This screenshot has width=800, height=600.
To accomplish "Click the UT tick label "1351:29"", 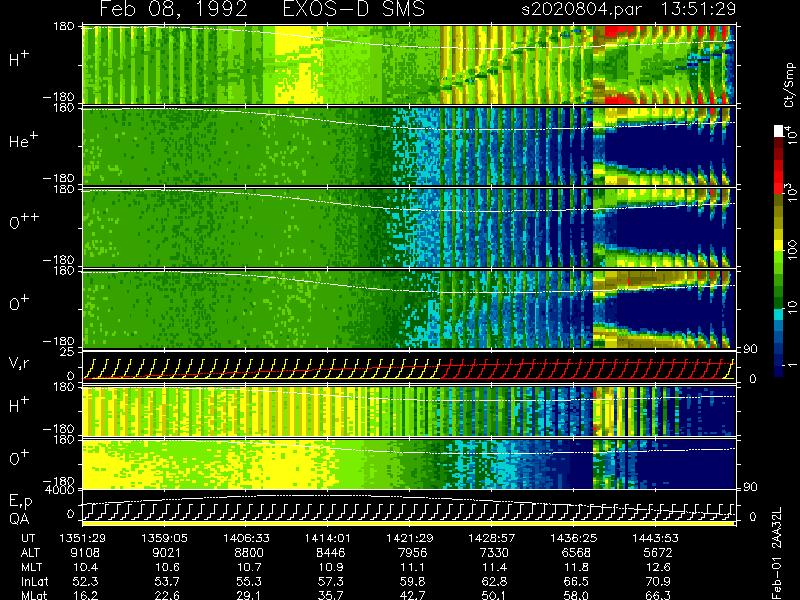I will coord(83,538).
